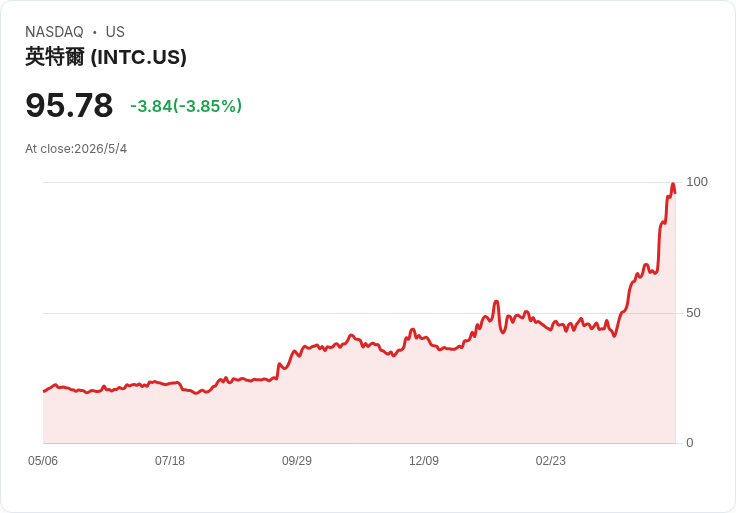The height and width of the screenshot is (513, 736).
Task: Click the -3.84(-3.85%) change value
Action: coord(186,106)
